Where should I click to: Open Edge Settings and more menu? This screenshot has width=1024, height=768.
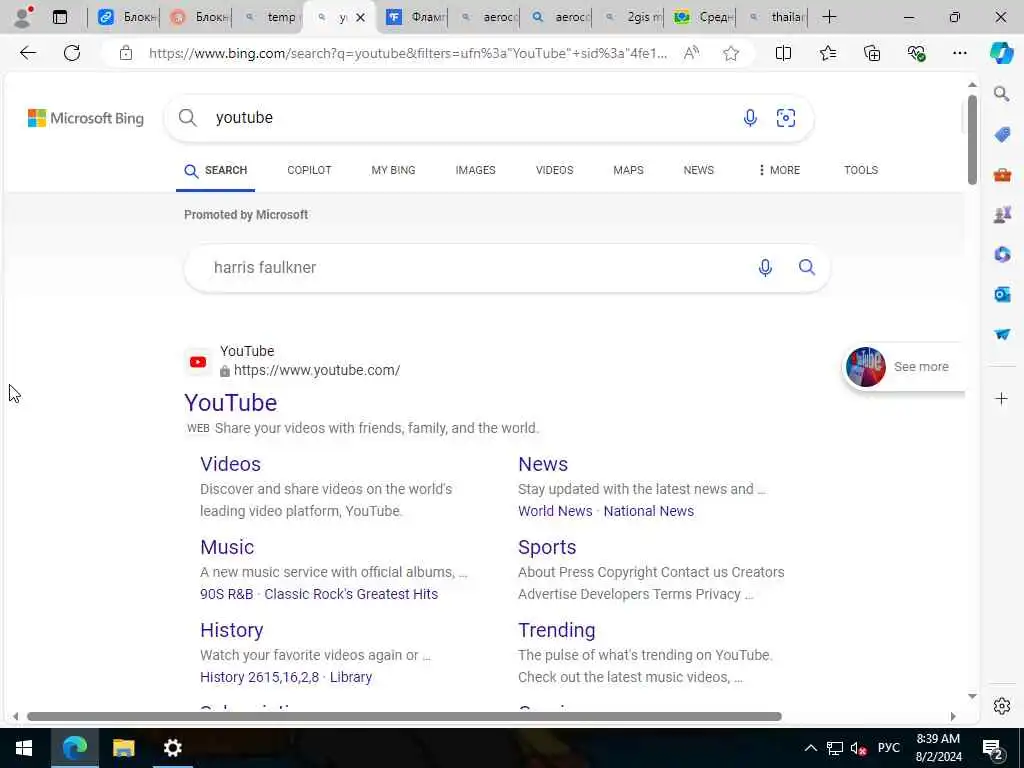coord(959,53)
